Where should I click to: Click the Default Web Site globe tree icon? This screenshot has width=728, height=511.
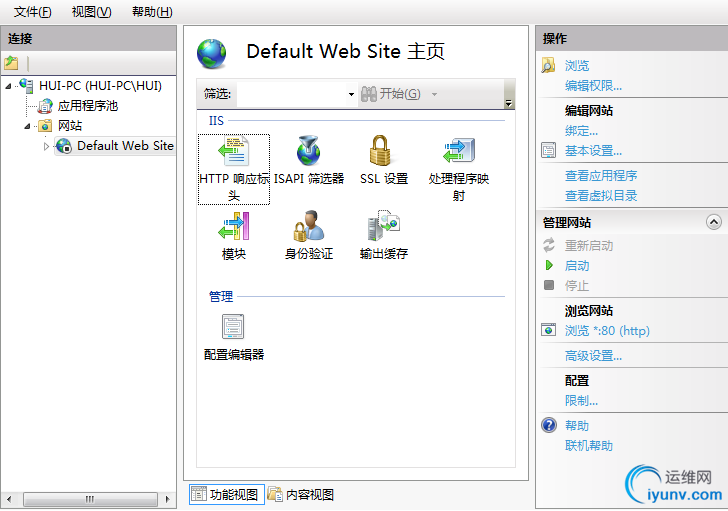[x=64, y=146]
